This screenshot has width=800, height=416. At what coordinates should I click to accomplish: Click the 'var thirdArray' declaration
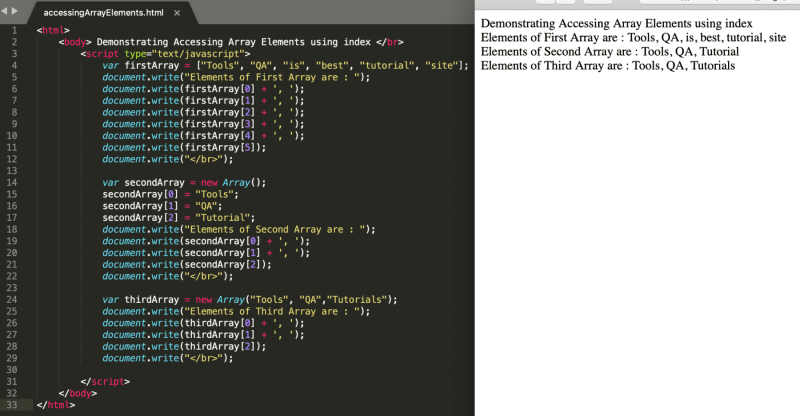click(x=141, y=300)
